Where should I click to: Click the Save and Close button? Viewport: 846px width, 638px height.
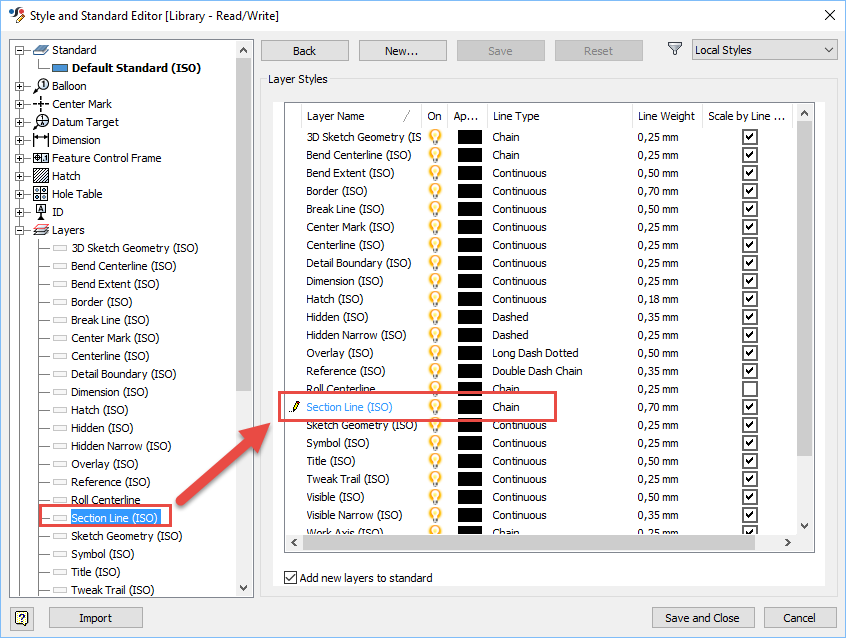pyautogui.click(x=703, y=617)
